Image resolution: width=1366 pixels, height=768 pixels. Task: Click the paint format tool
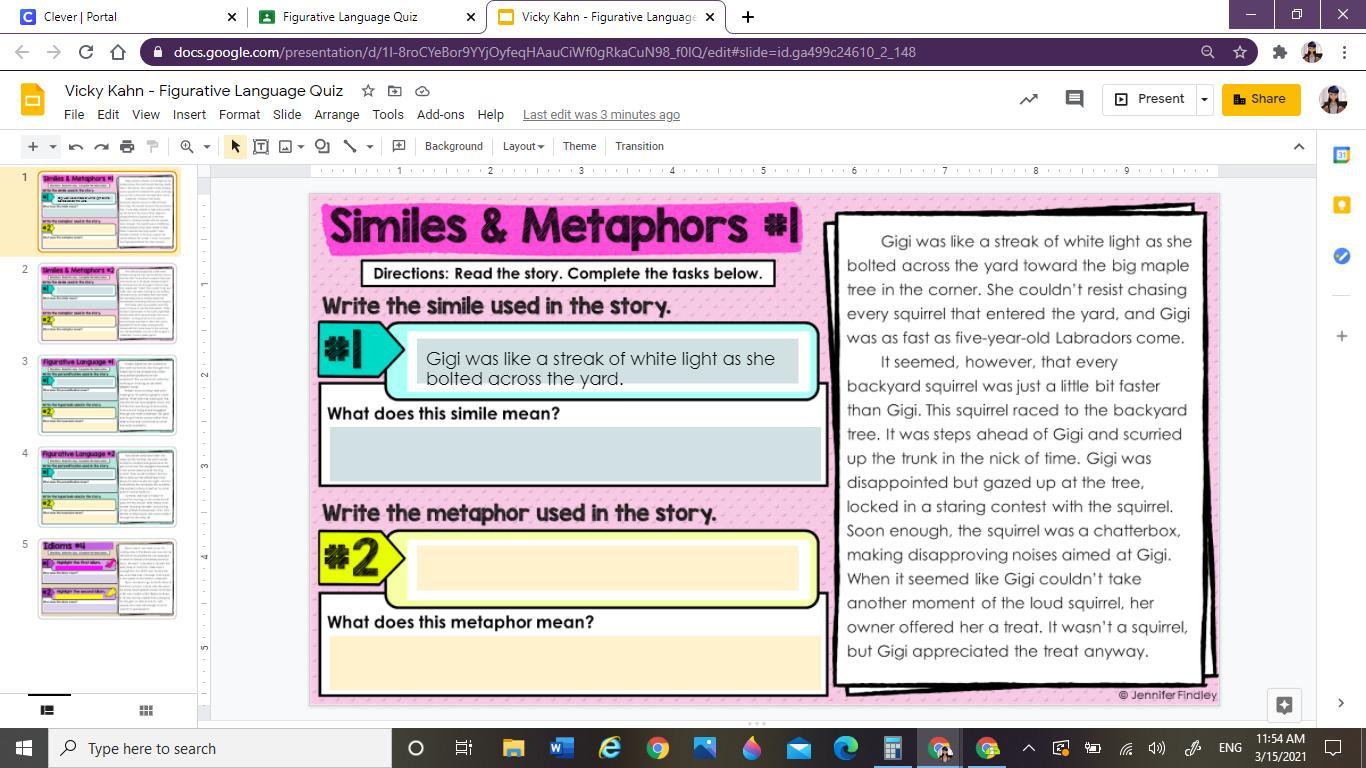(152, 146)
